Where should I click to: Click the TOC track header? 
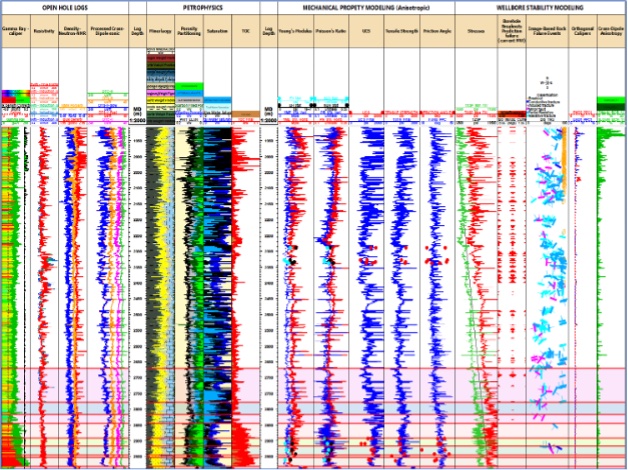point(245,32)
